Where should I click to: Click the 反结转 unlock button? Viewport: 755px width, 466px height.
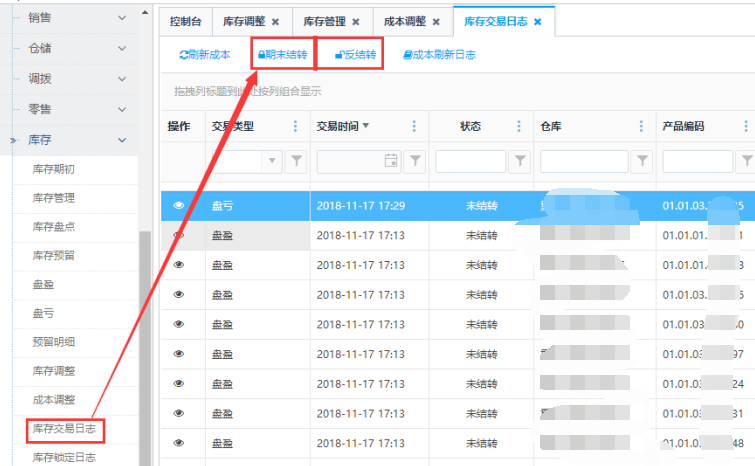click(x=356, y=55)
